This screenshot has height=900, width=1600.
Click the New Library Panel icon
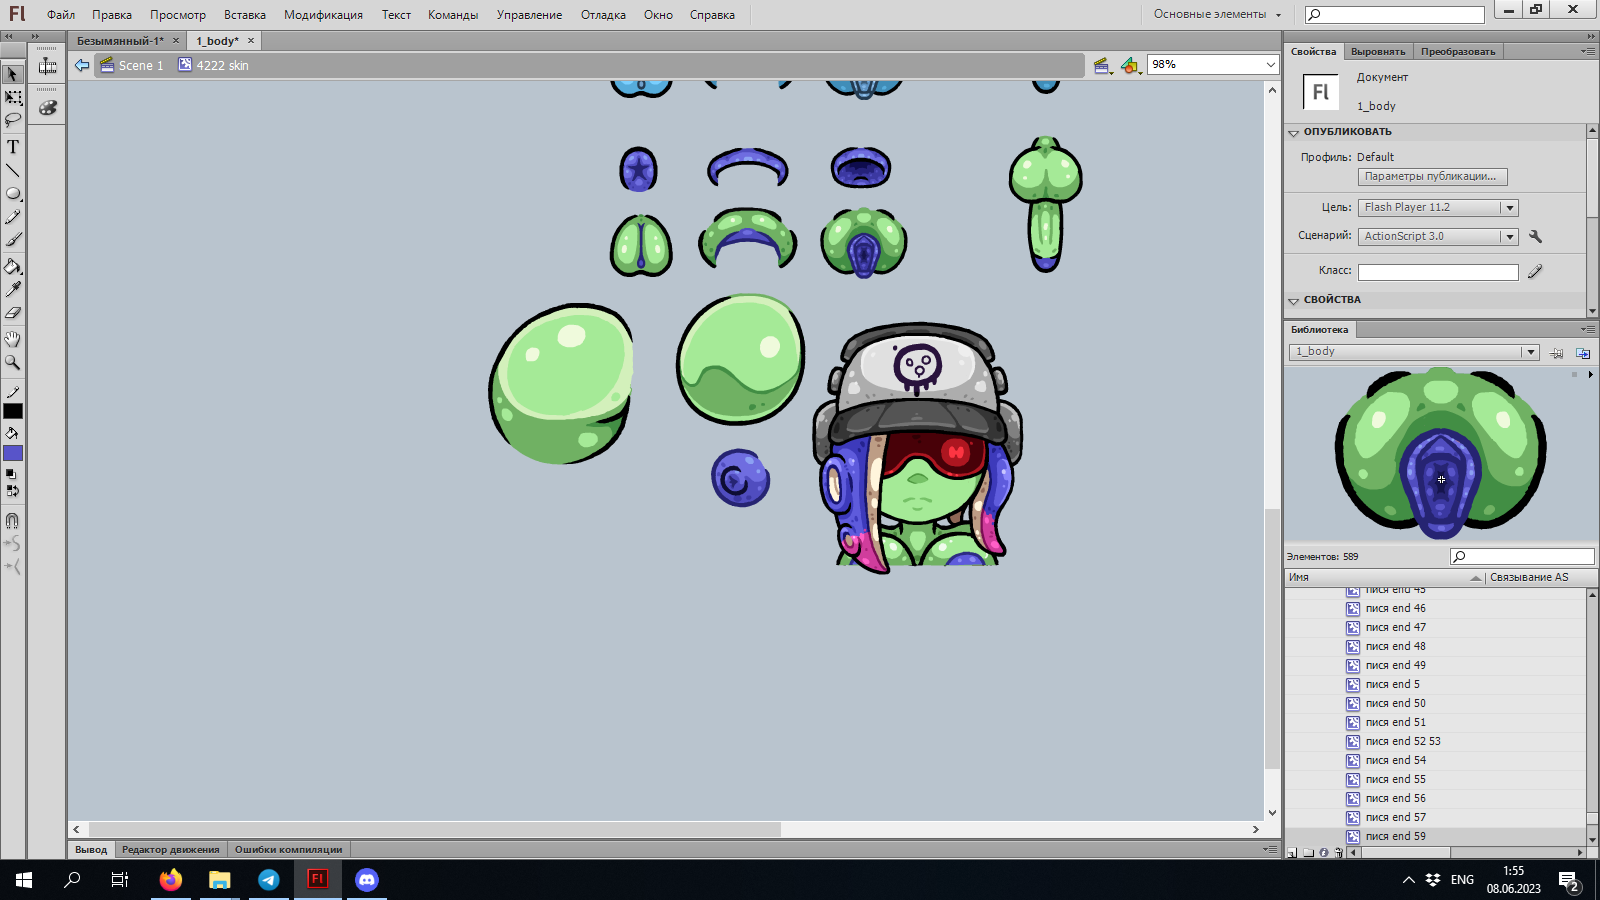tap(1583, 352)
